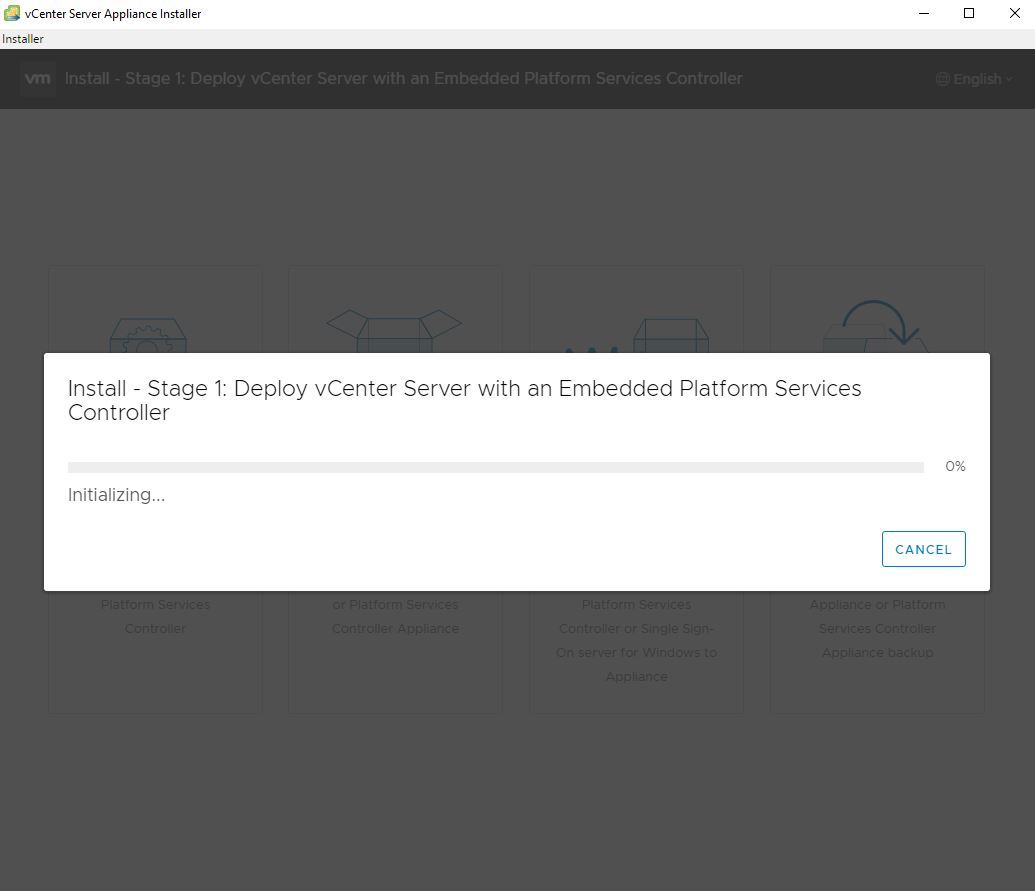The height and width of the screenshot is (891, 1035).
Task: Click the text 'Appliance or Platform'
Action: click(877, 605)
